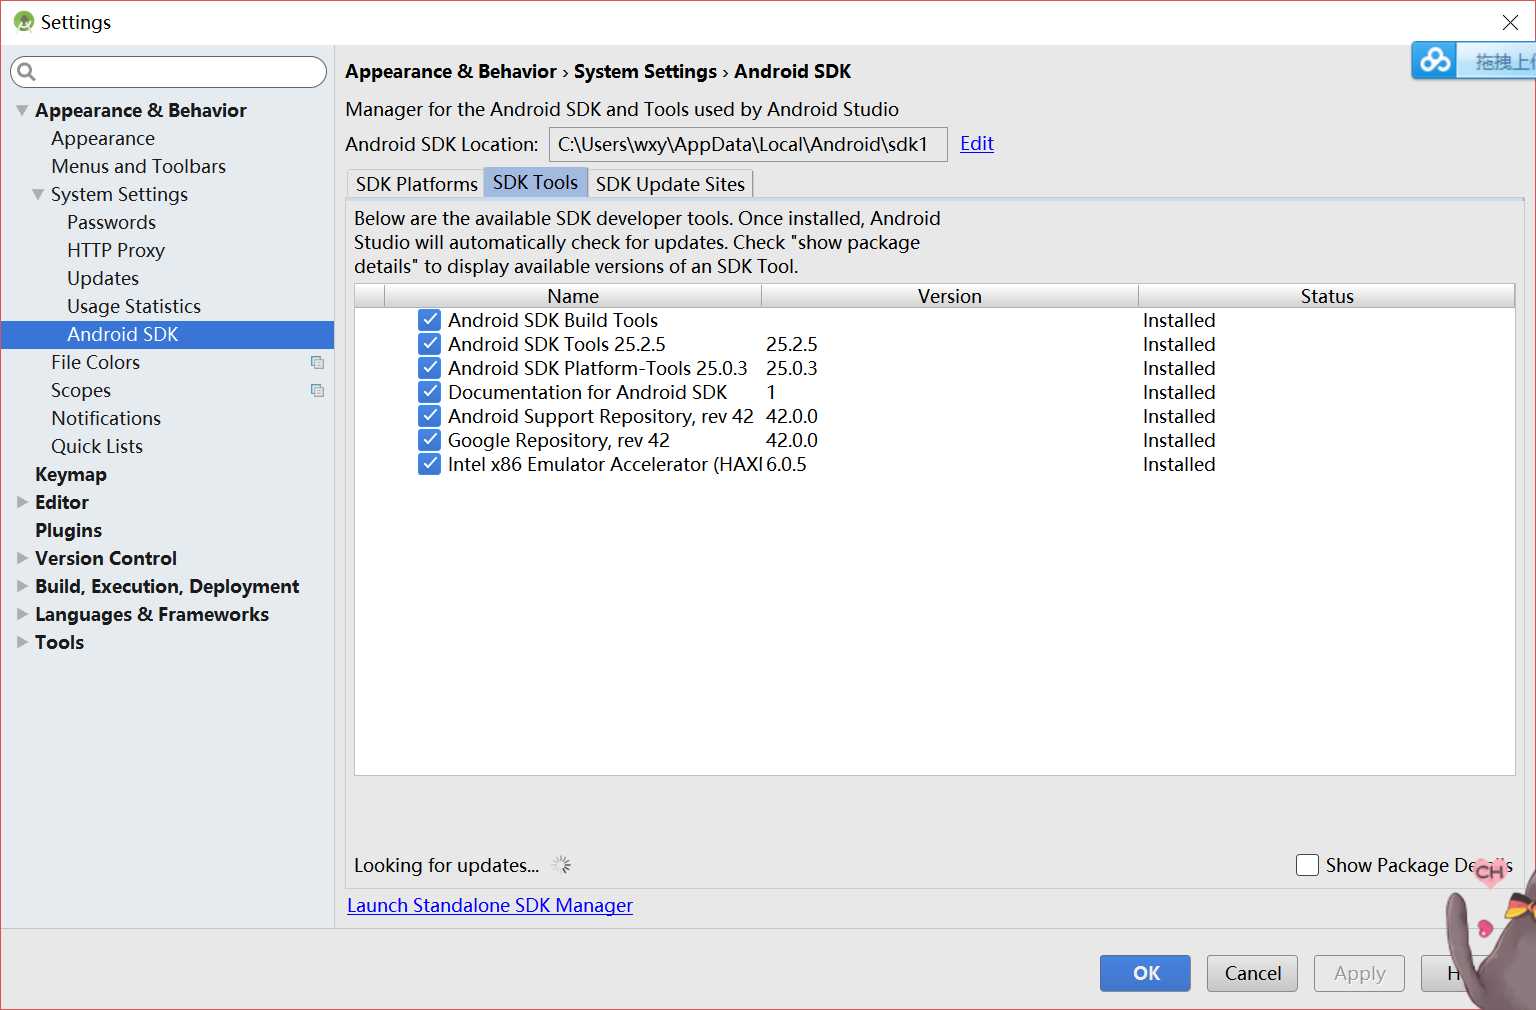
Task: Uncheck Android SDK Tools 25.2.5 checkbox
Action: coord(430,344)
